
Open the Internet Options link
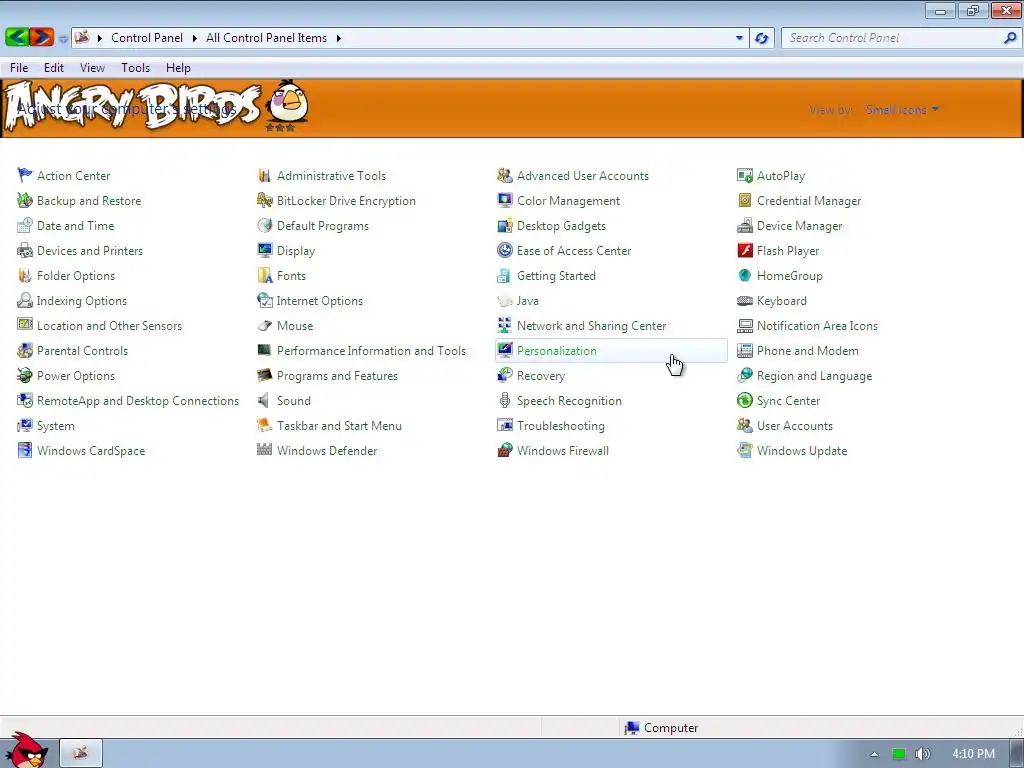point(319,300)
